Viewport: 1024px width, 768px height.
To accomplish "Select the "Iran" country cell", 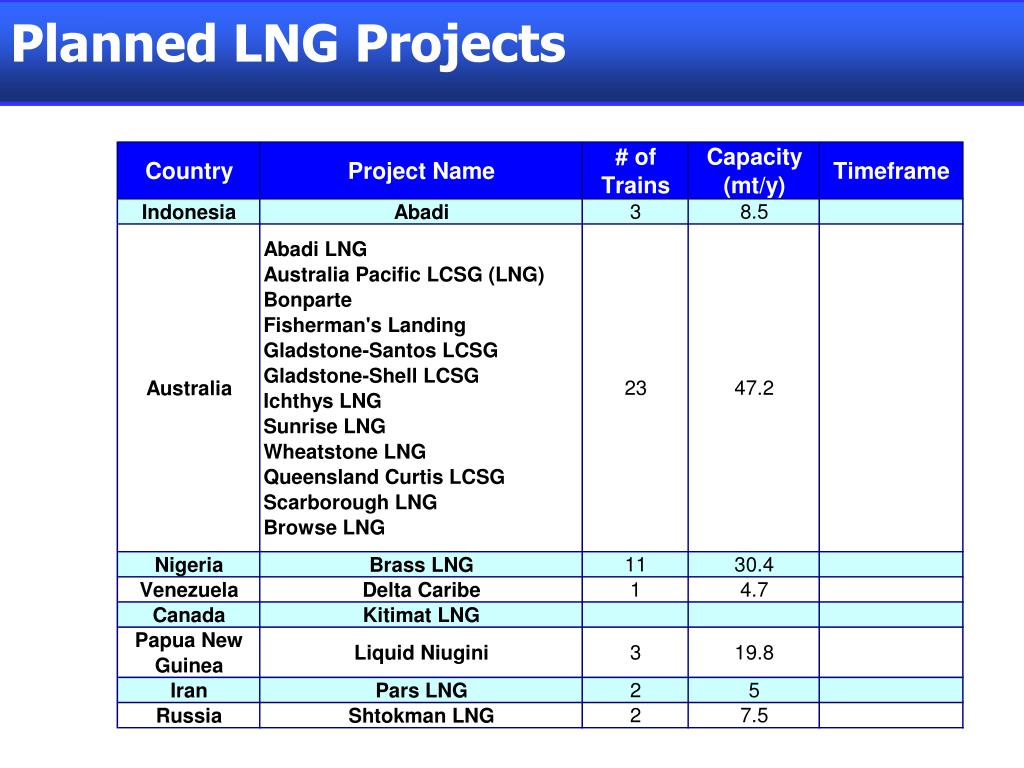I will 189,691.
